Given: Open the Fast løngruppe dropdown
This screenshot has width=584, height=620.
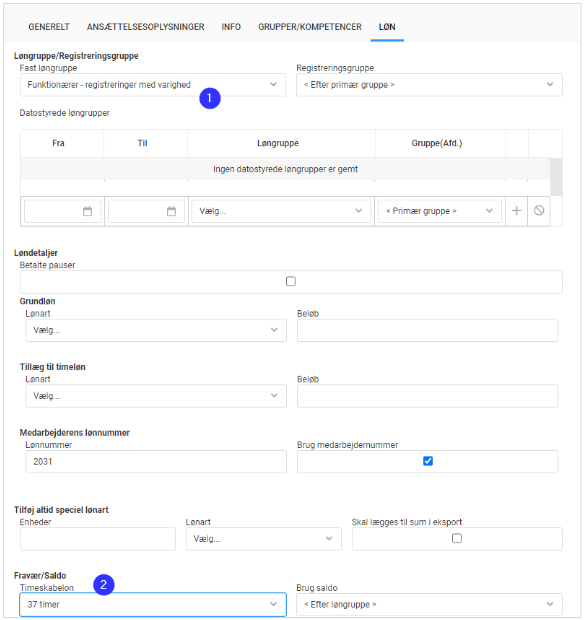Looking at the screenshot, I should [153, 85].
